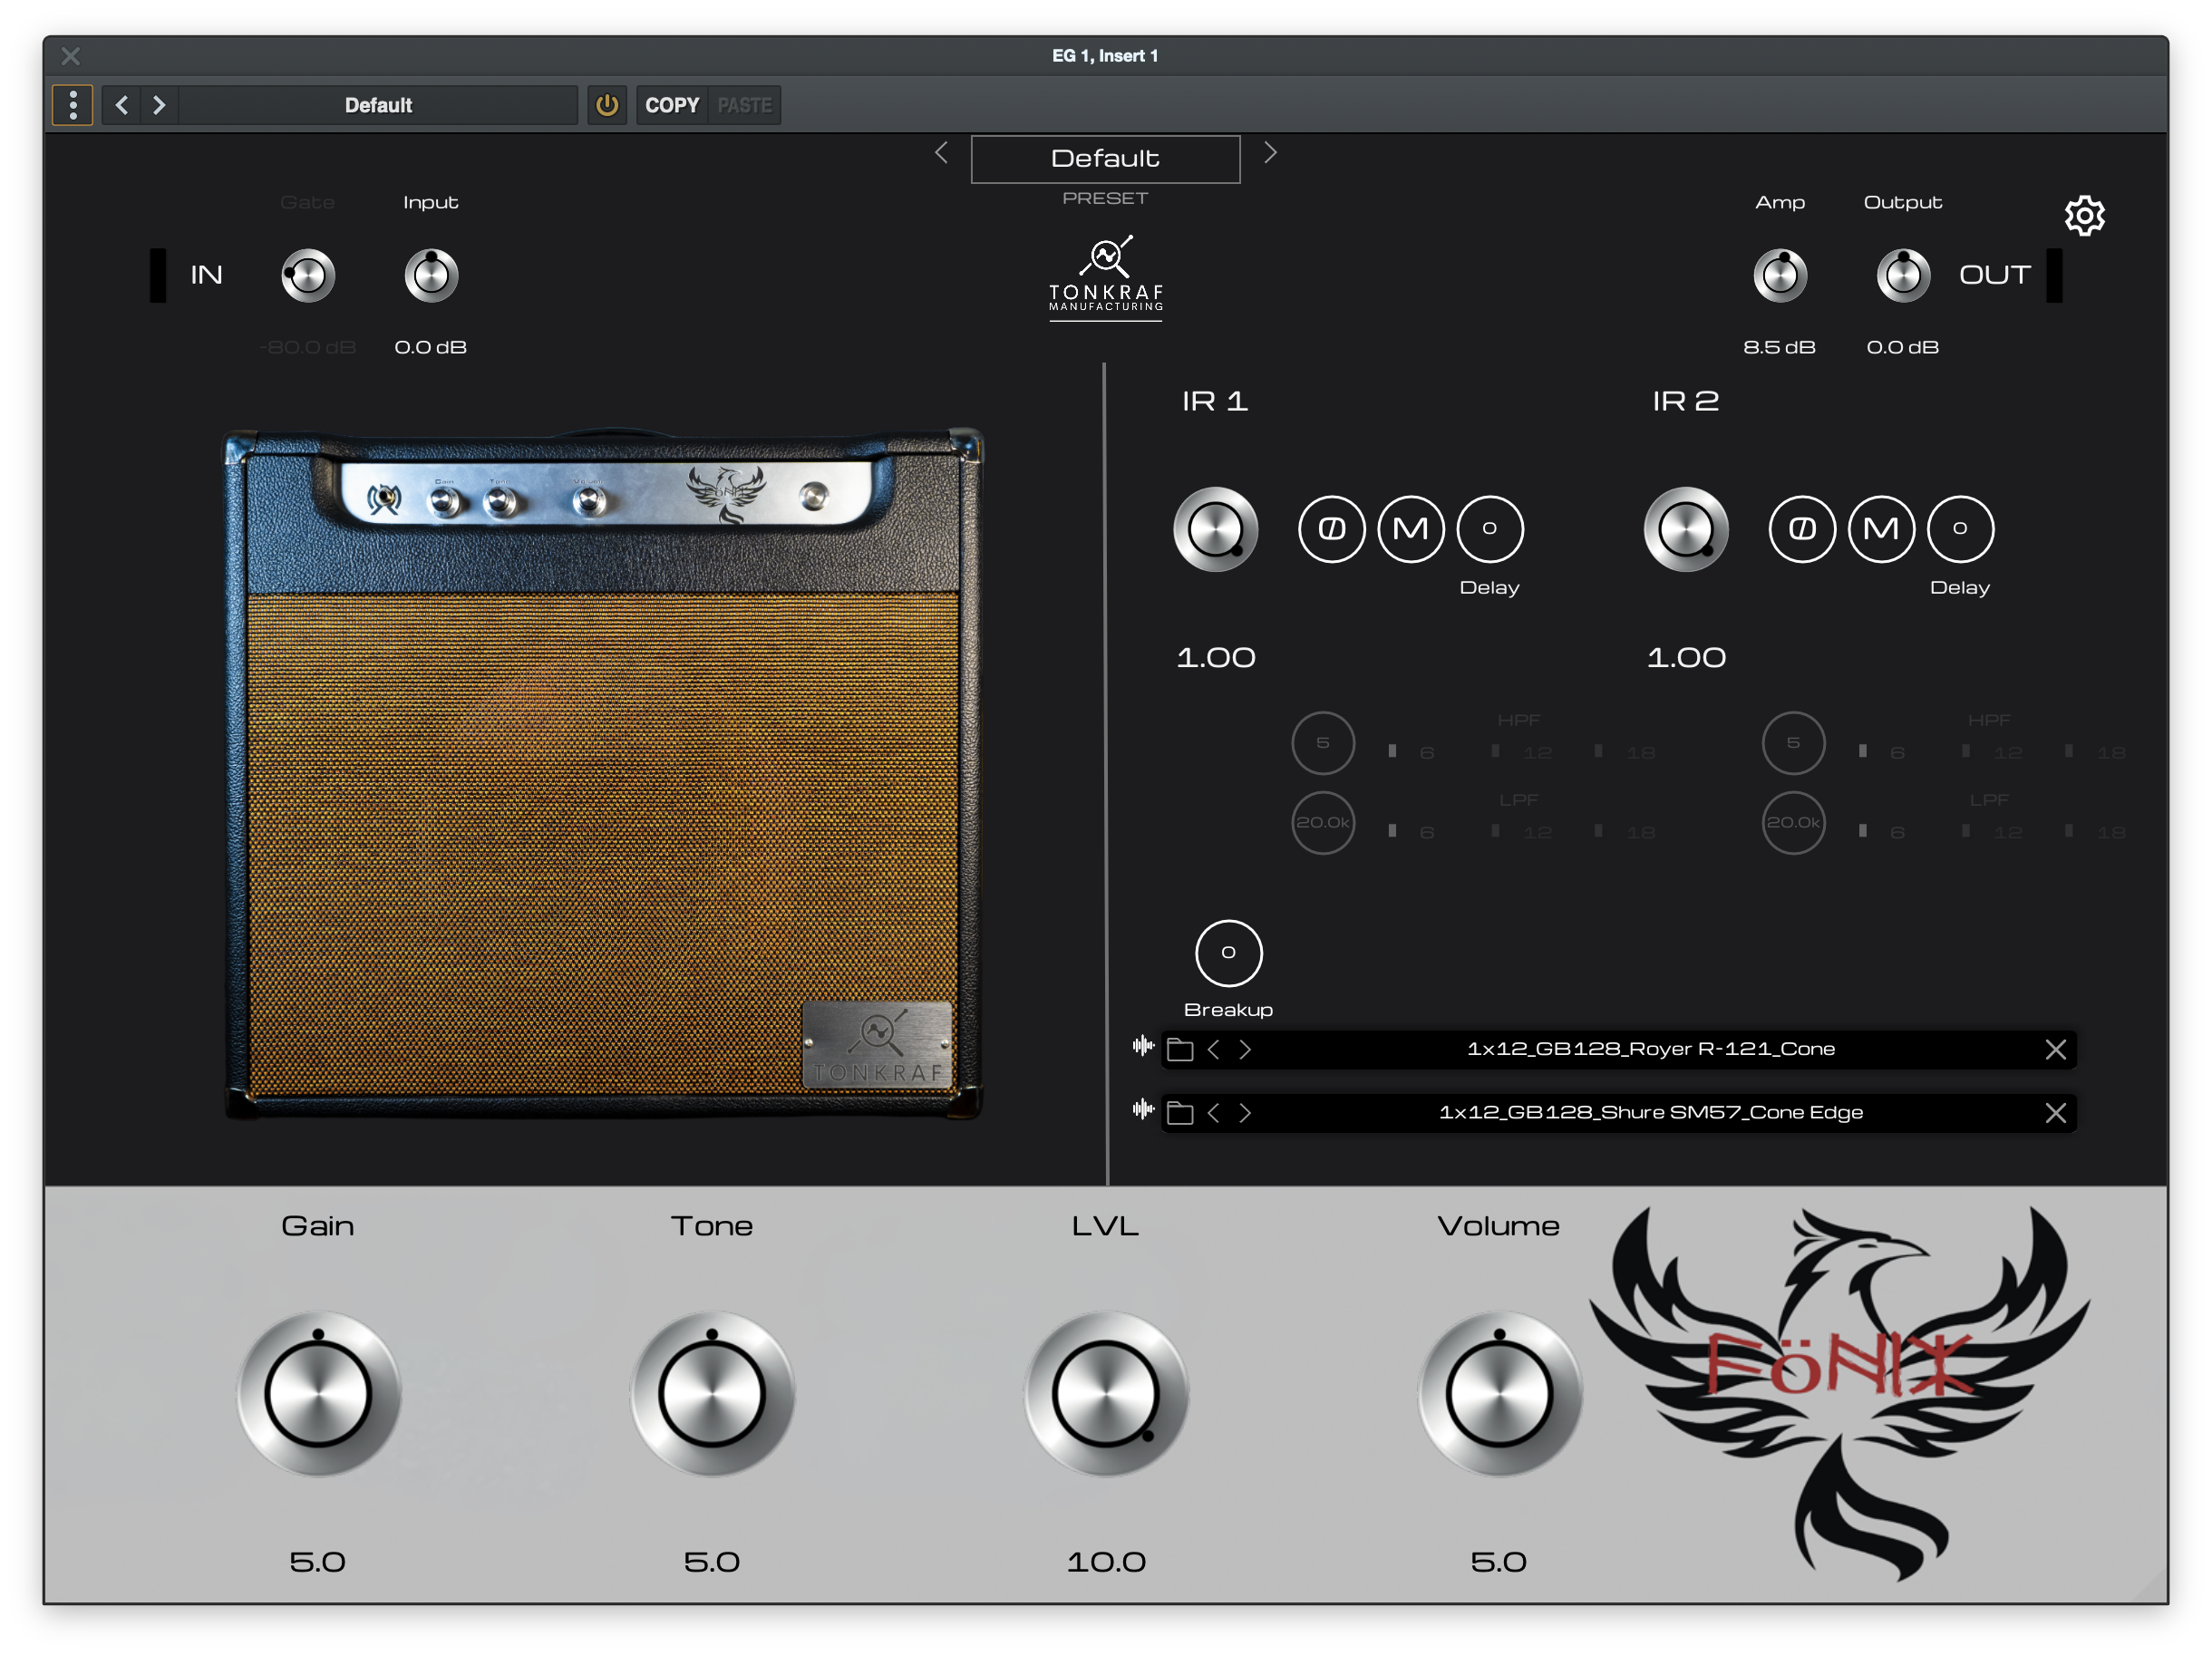Toggle the Breakup switch
Viewport: 2212px width, 1655px height.
coord(1228,952)
